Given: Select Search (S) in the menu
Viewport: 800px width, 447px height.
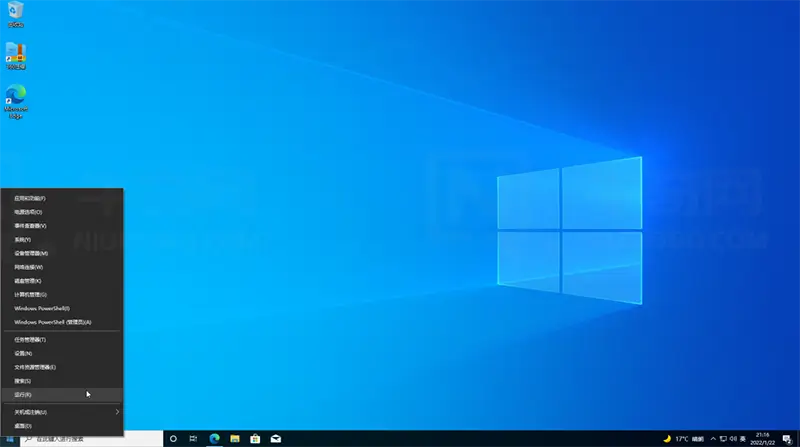Looking at the screenshot, I should [62, 381].
